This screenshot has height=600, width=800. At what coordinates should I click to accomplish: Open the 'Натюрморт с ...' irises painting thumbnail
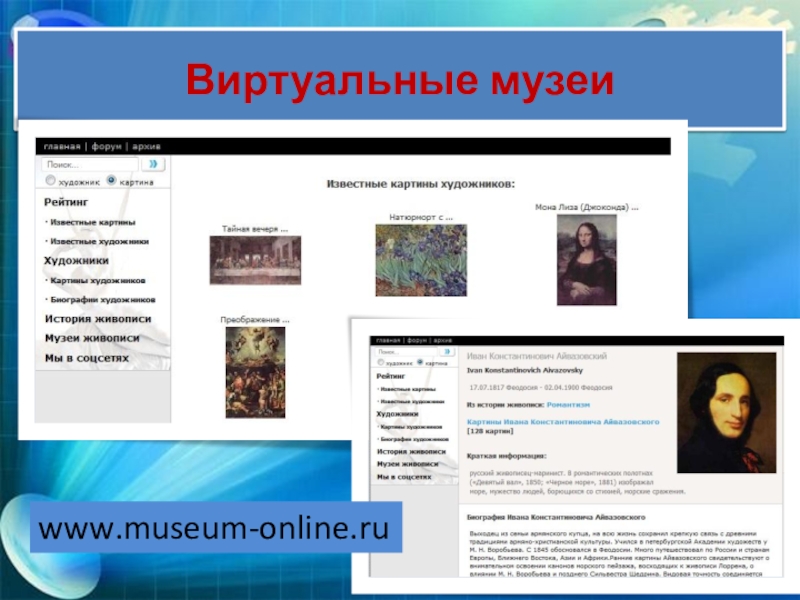(x=421, y=260)
